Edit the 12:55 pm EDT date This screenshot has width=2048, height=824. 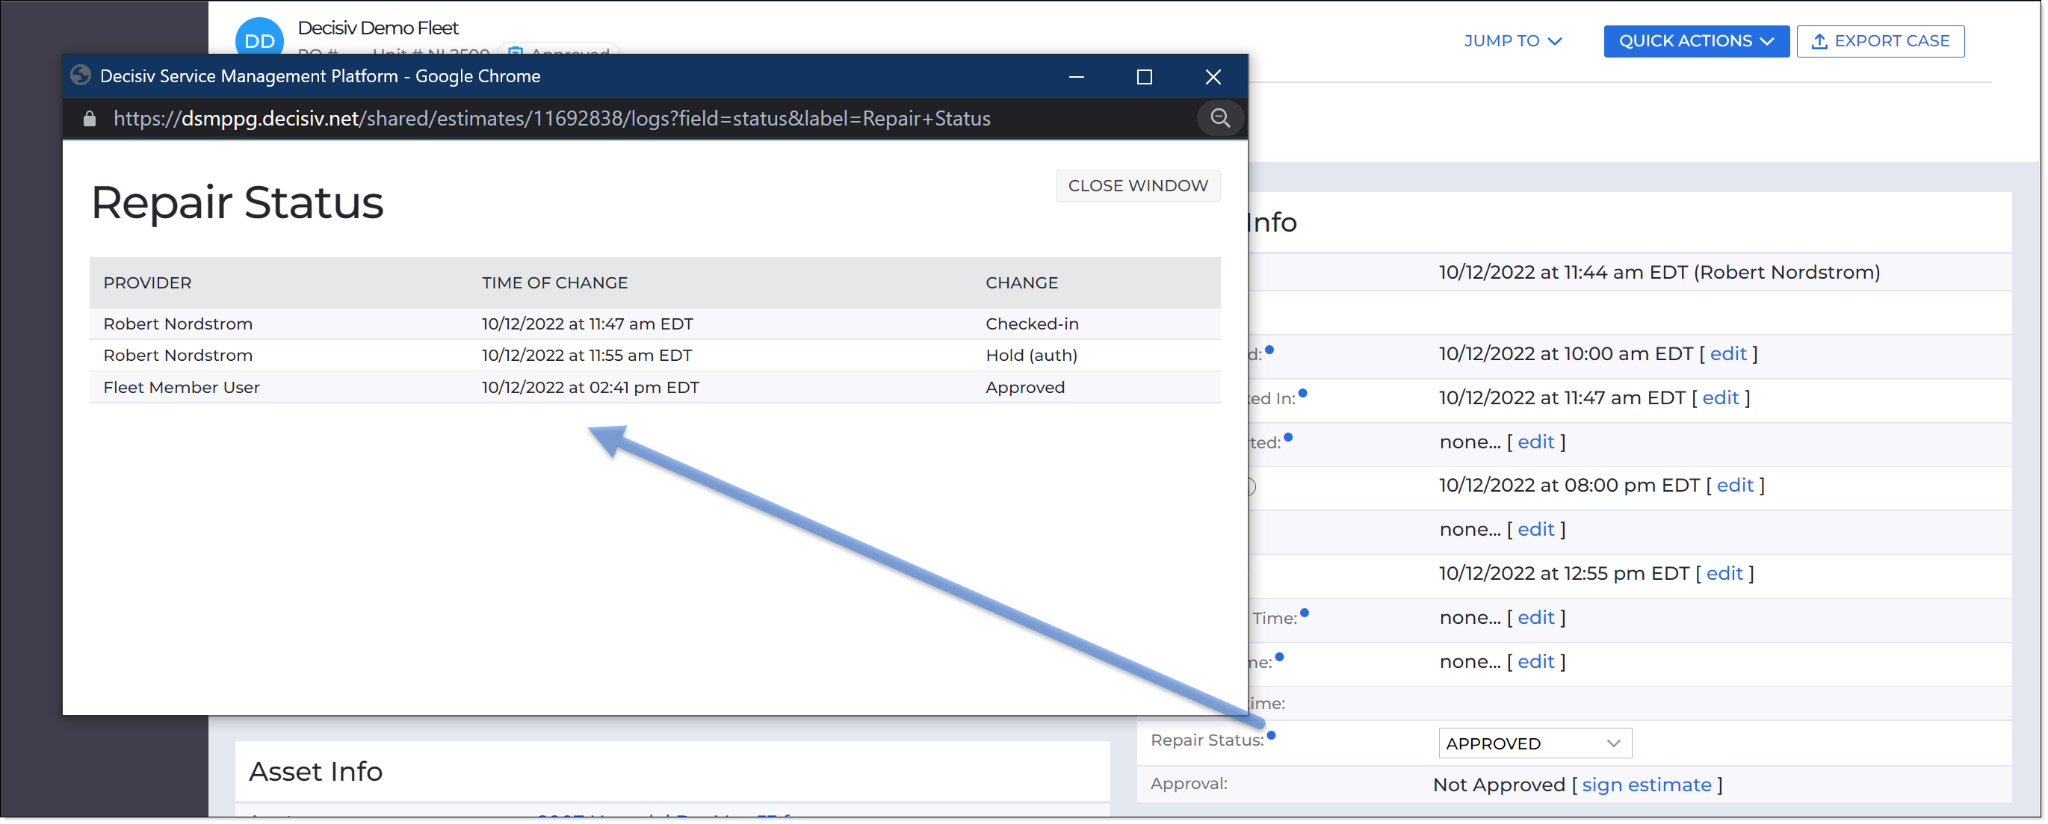(1724, 573)
